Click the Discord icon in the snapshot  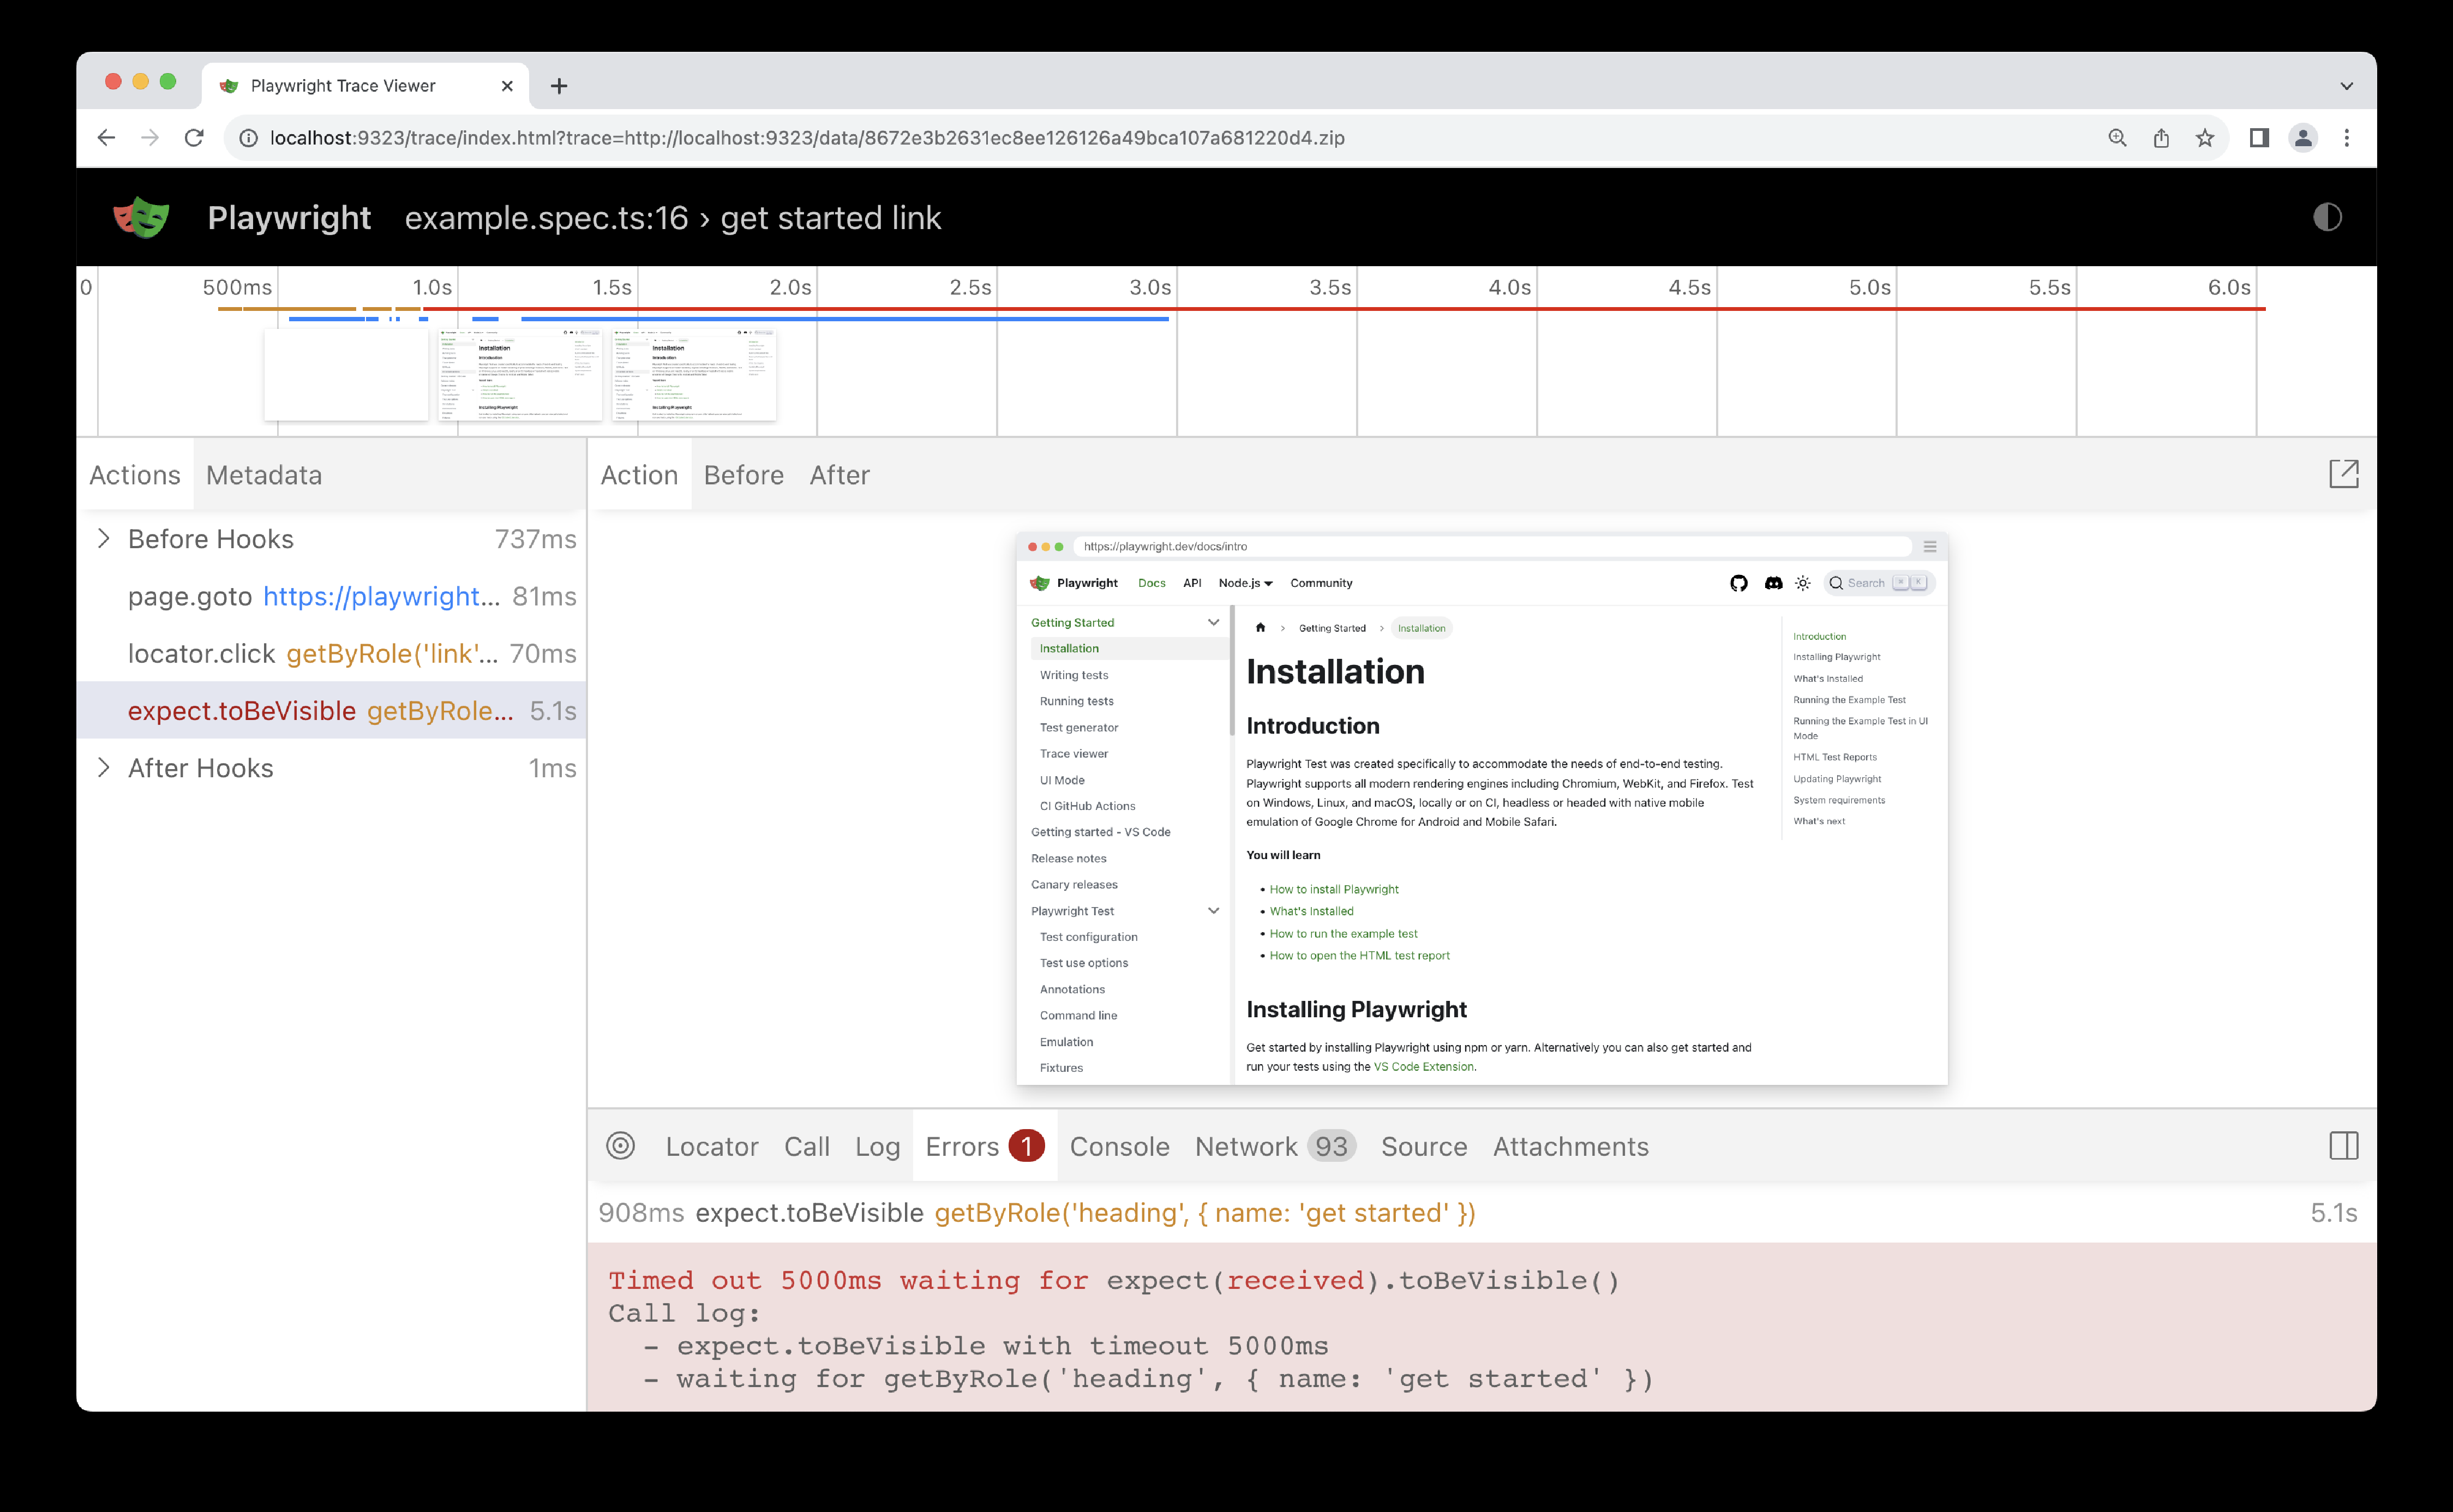point(1773,583)
